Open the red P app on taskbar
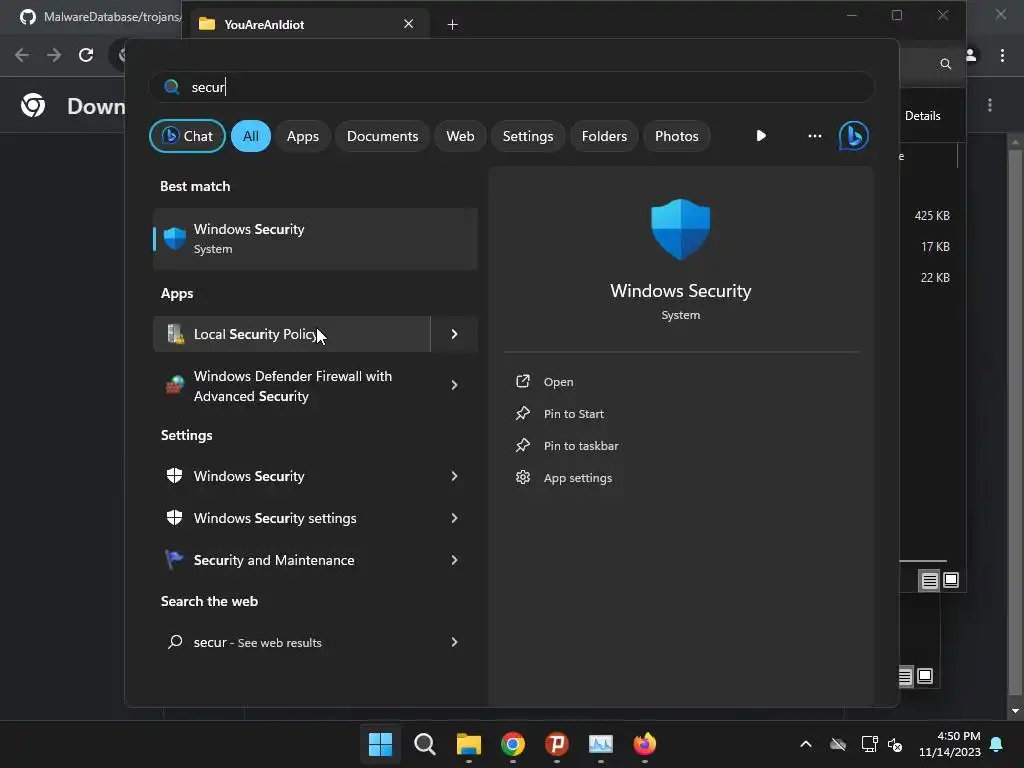The image size is (1024, 768). 556,744
